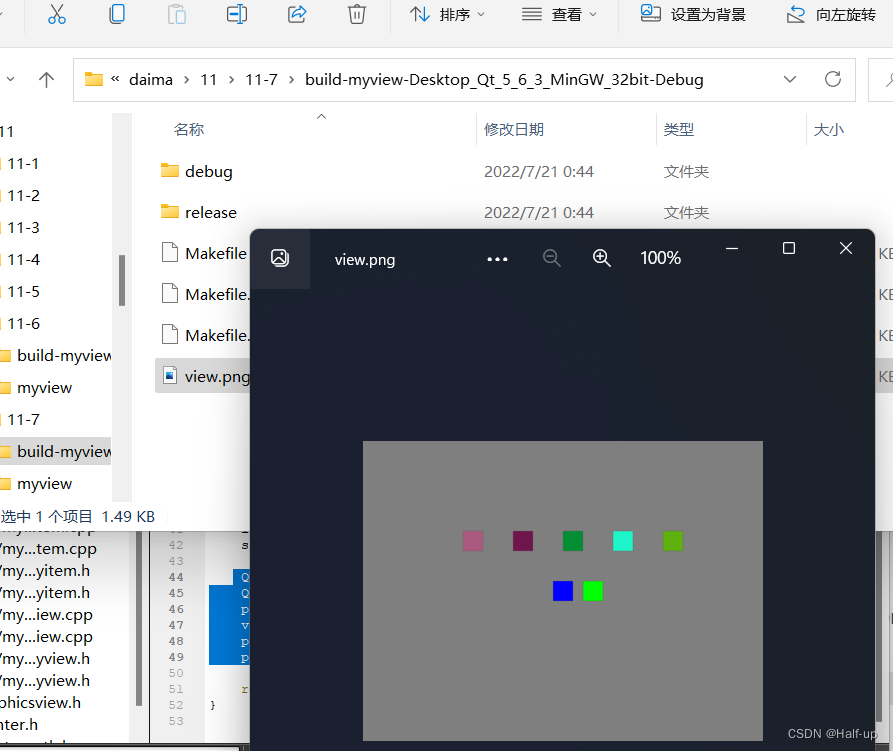Zoom in on view.png in Photos viewer
The height and width of the screenshot is (751, 893).
(601, 257)
